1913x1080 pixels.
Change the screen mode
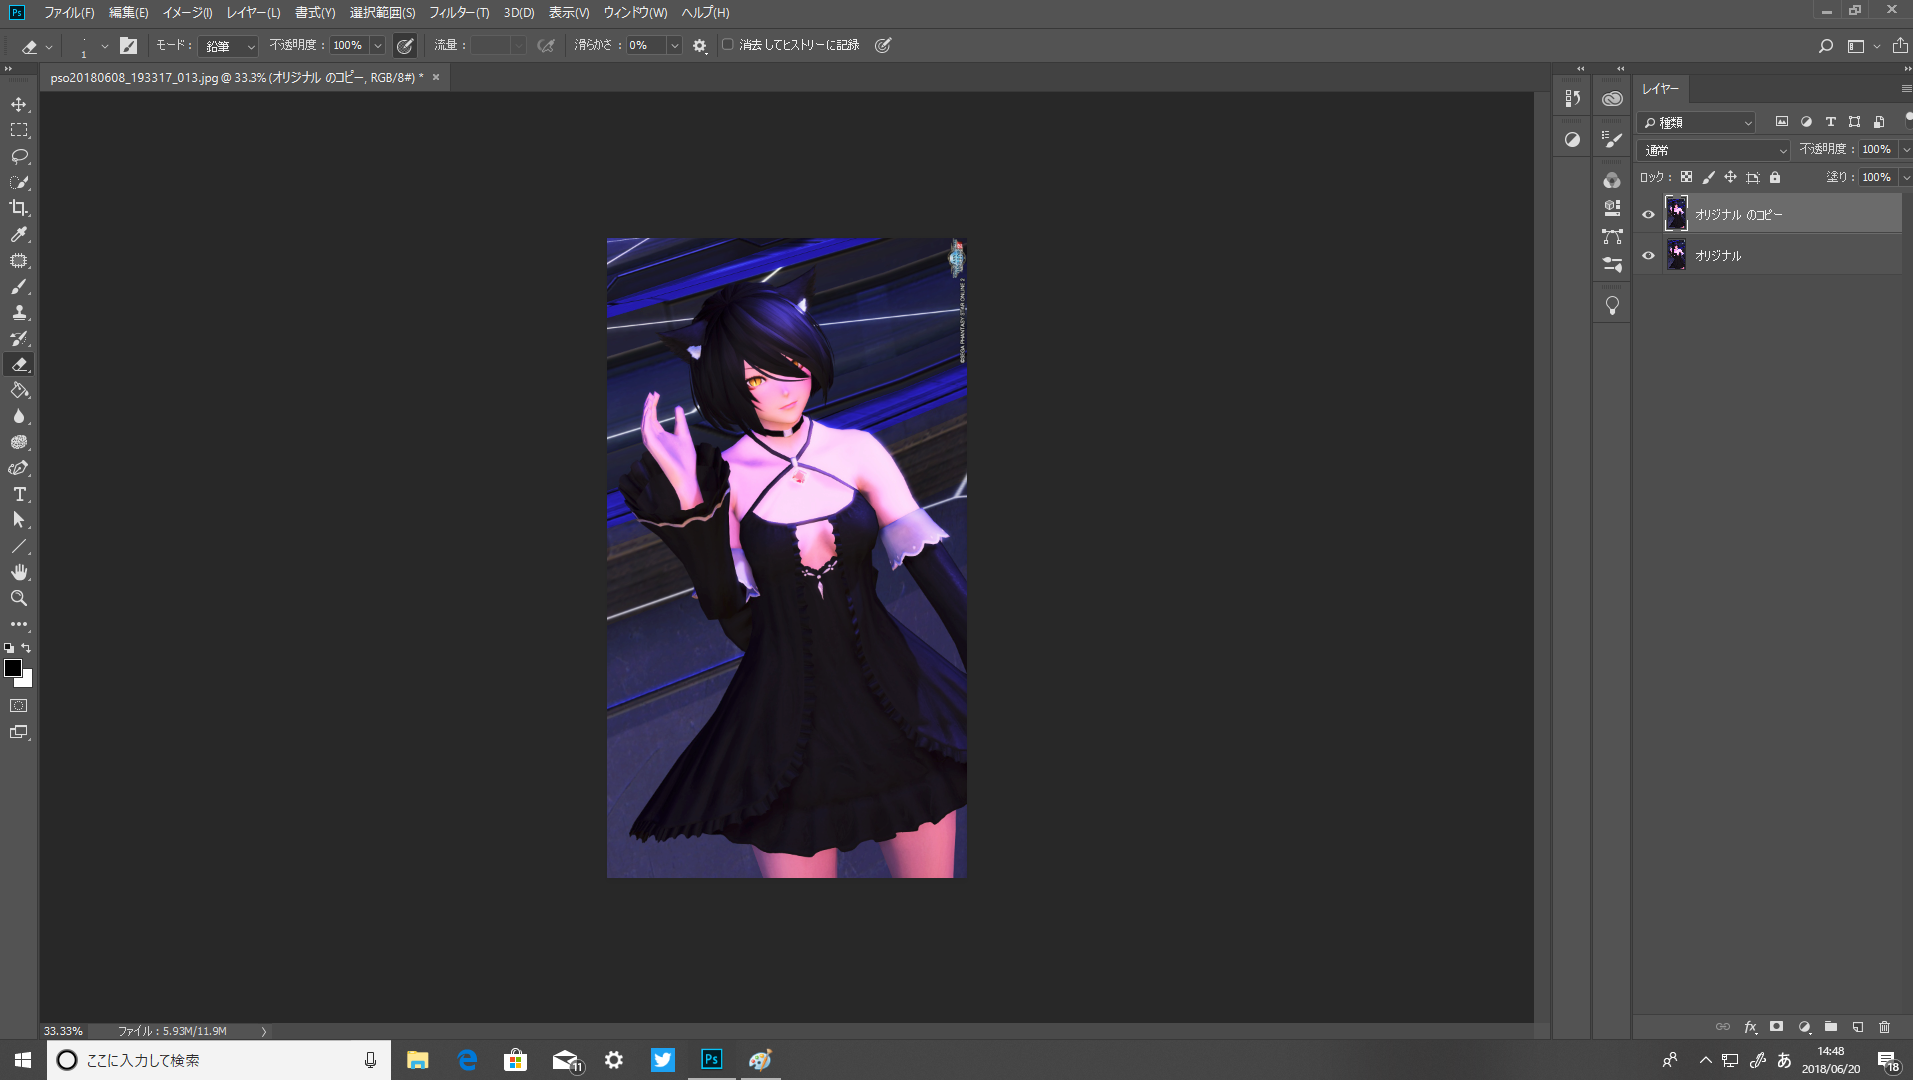point(19,732)
